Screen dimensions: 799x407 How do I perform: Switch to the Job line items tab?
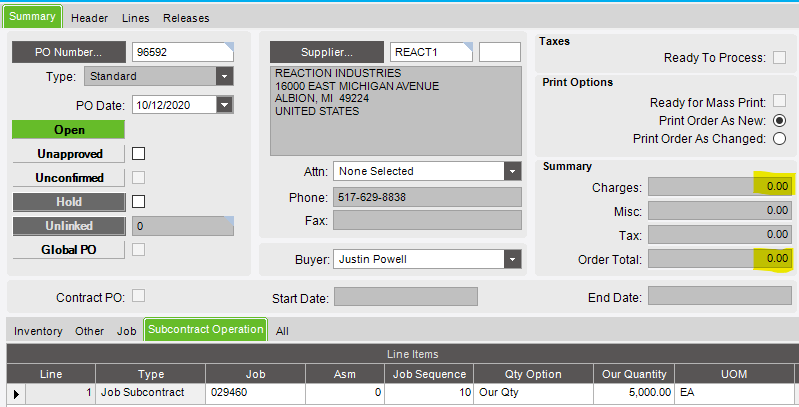[x=126, y=331]
